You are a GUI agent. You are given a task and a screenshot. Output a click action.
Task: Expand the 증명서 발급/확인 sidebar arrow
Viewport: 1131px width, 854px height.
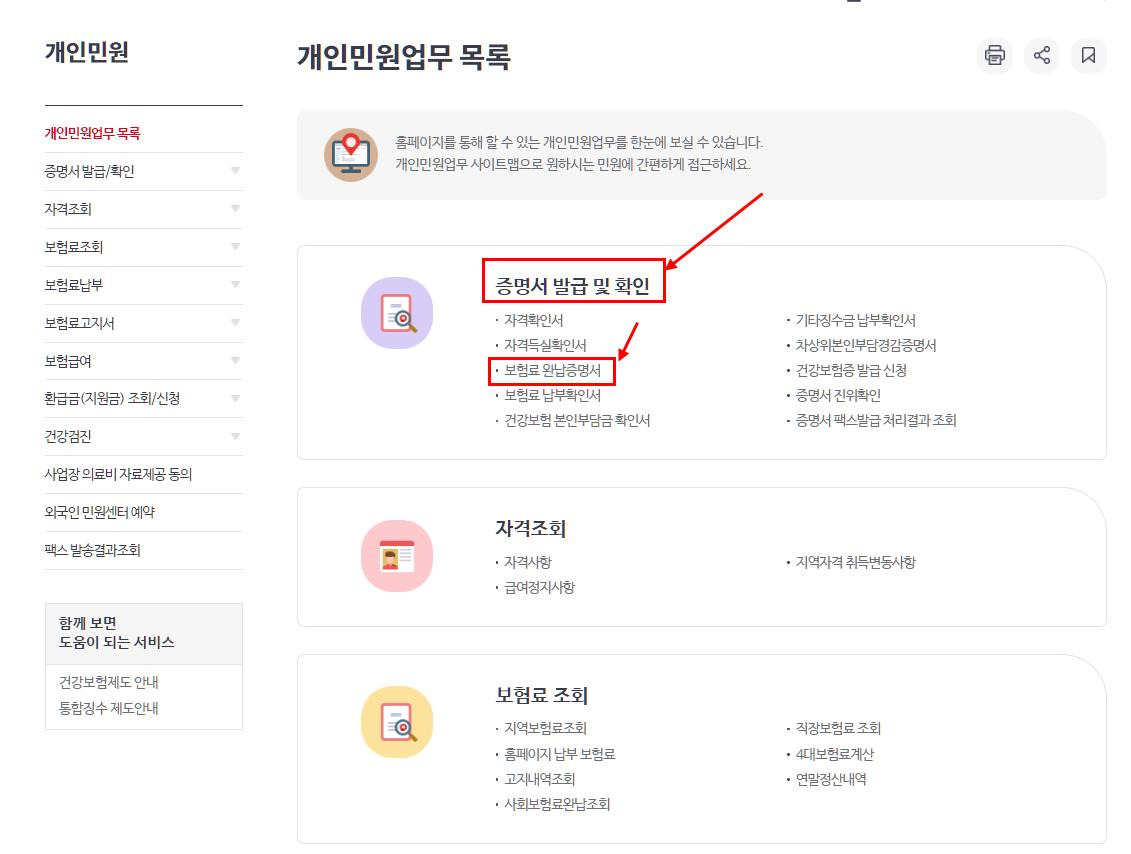235,171
